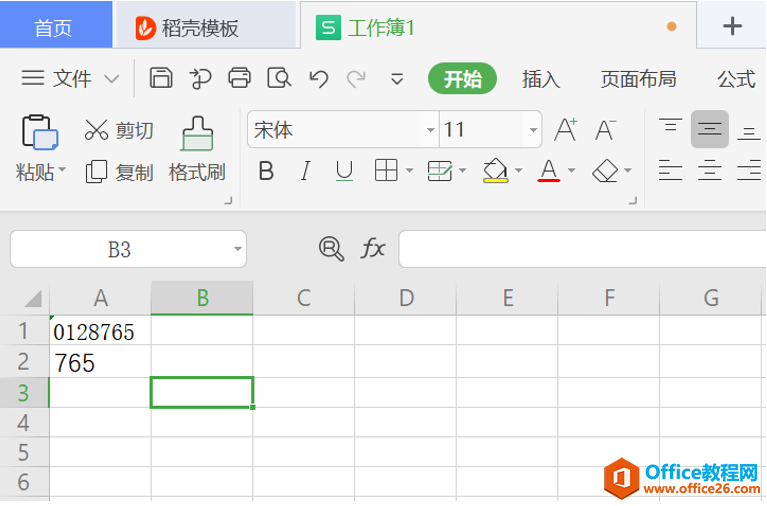Open the 页面布局 ribbon tab
This screenshot has height=506, width=767.
[x=638, y=79]
